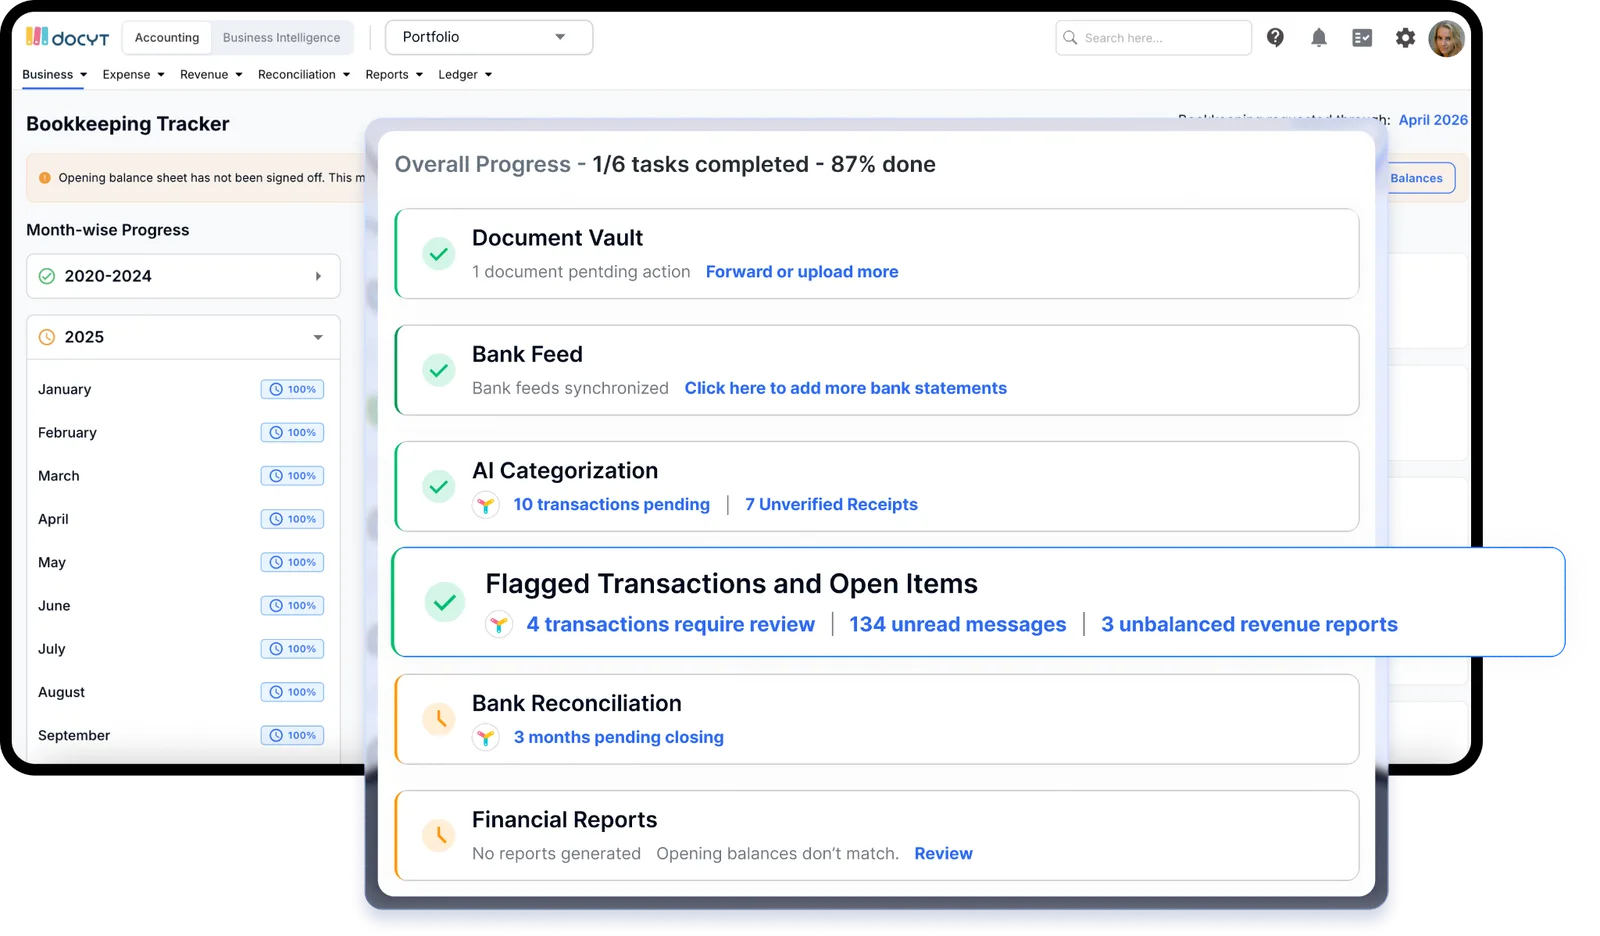Click the search magnifier icon
This screenshot has height=936, width=1600.
(x=1070, y=38)
